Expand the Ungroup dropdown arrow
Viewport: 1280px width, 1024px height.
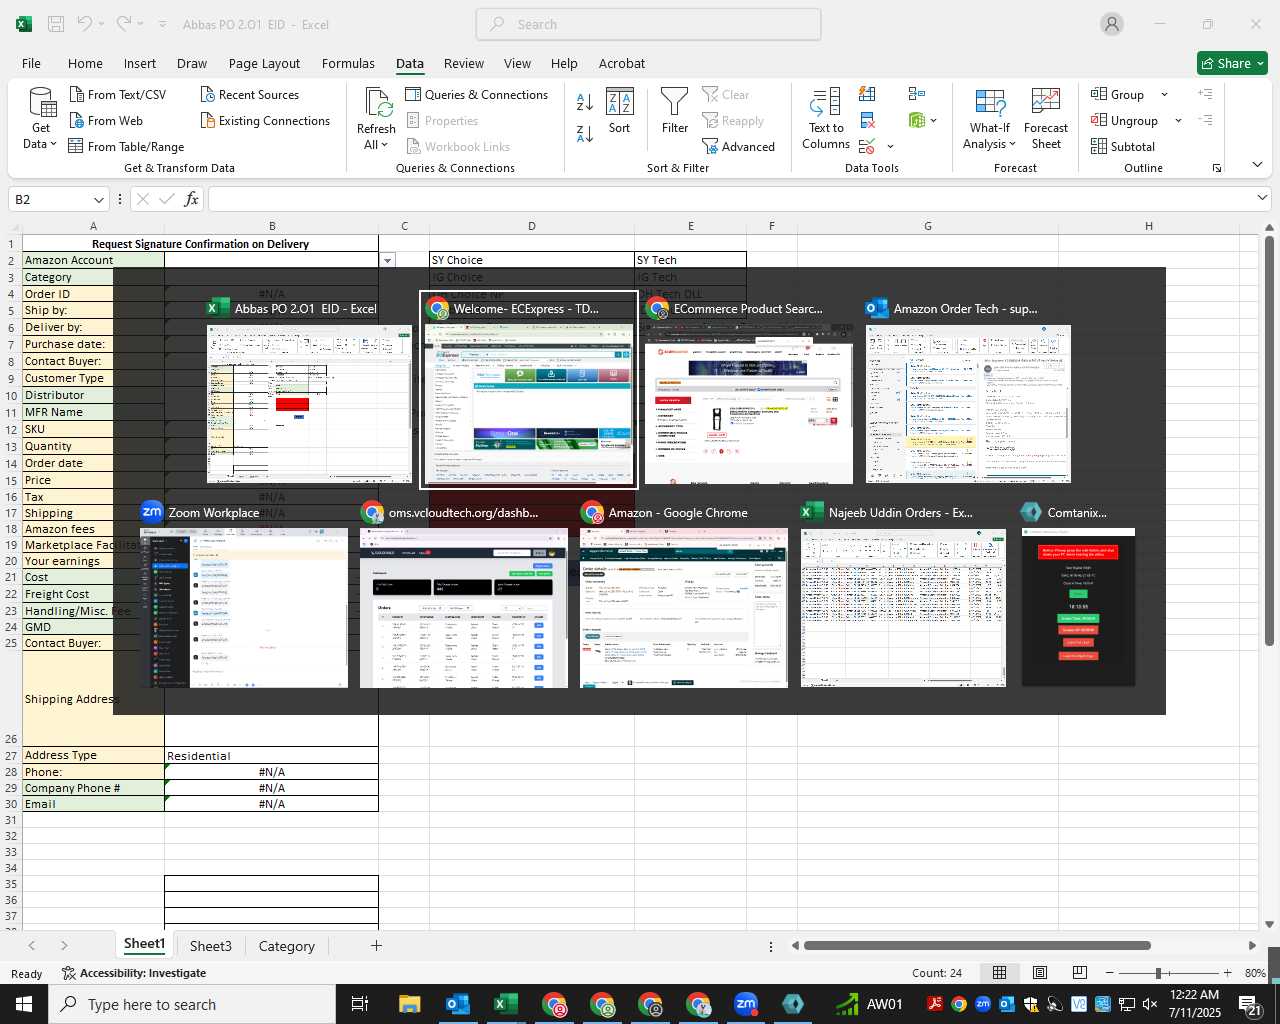pos(1178,121)
